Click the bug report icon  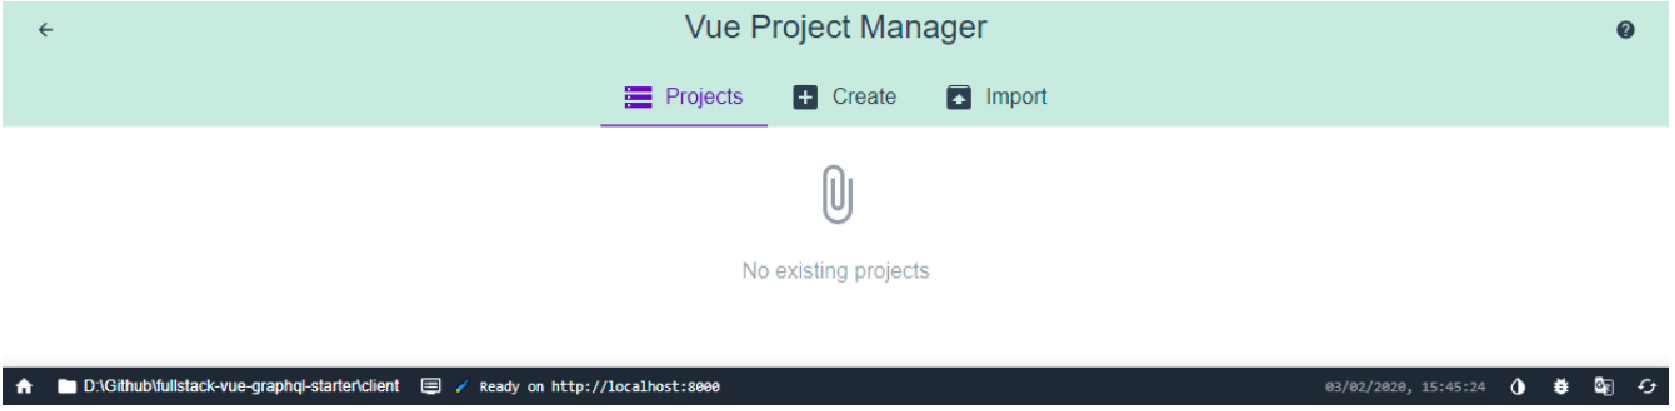point(1561,386)
